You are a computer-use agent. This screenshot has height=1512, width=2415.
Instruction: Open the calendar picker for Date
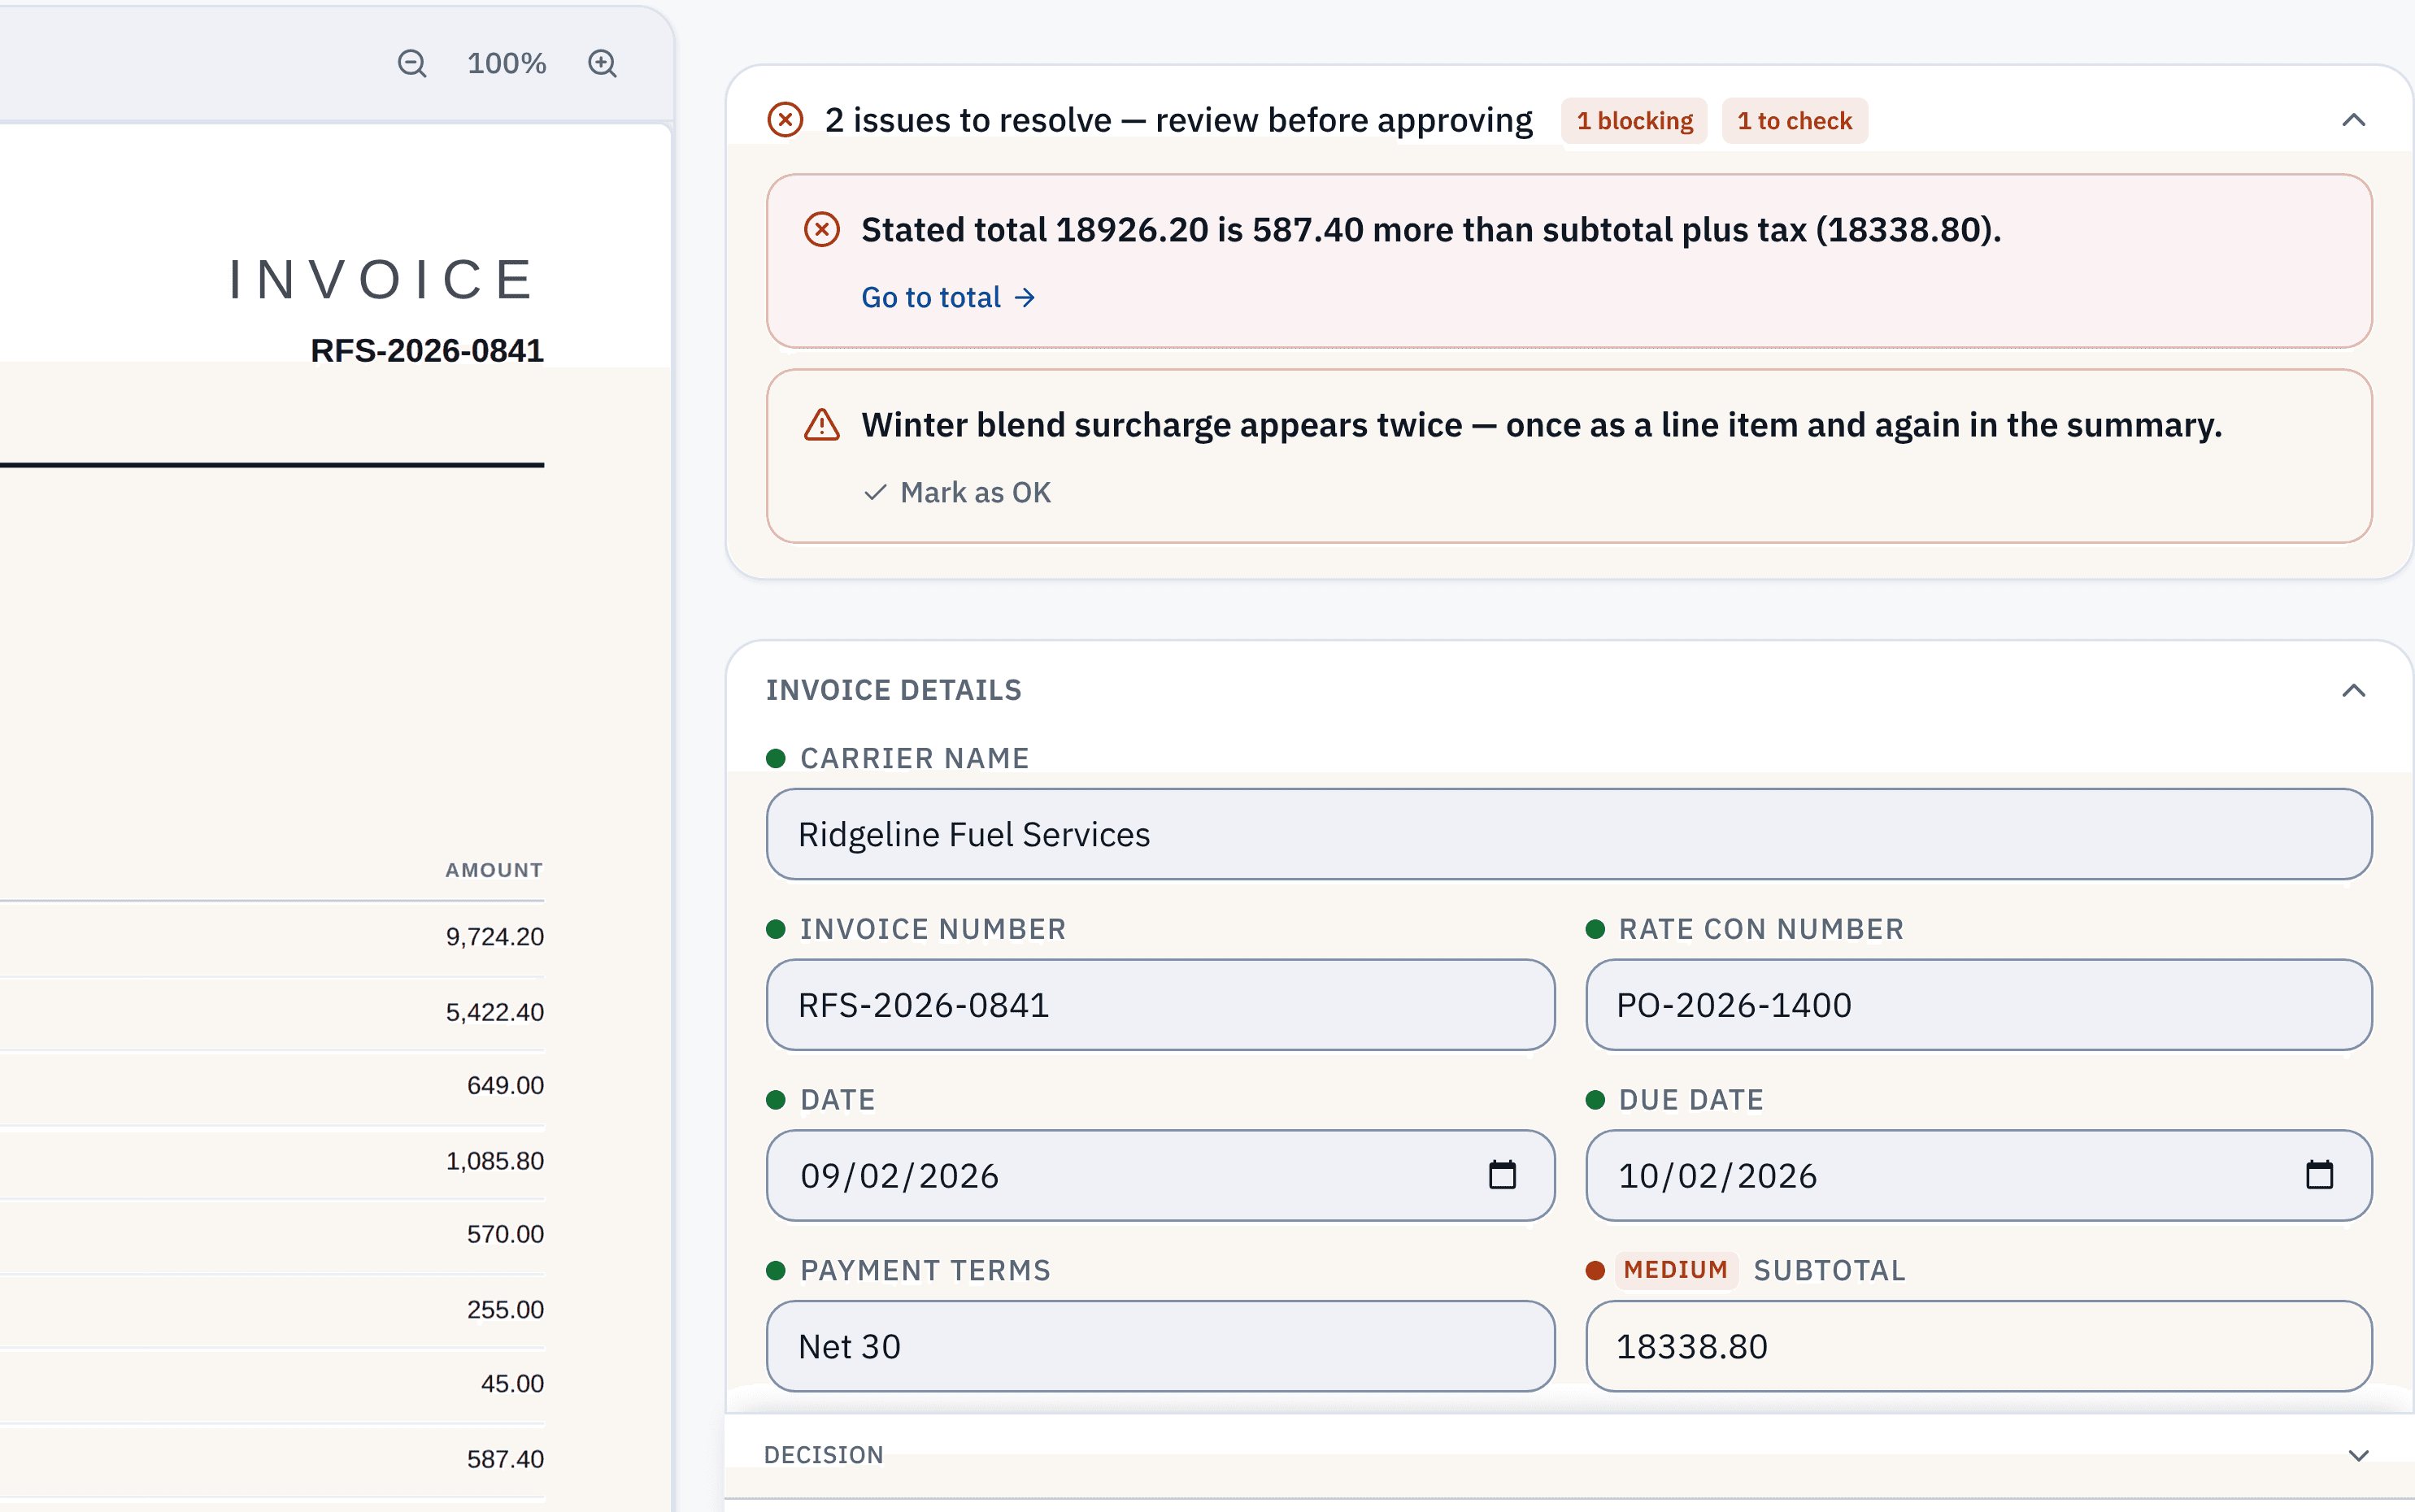click(x=1502, y=1175)
